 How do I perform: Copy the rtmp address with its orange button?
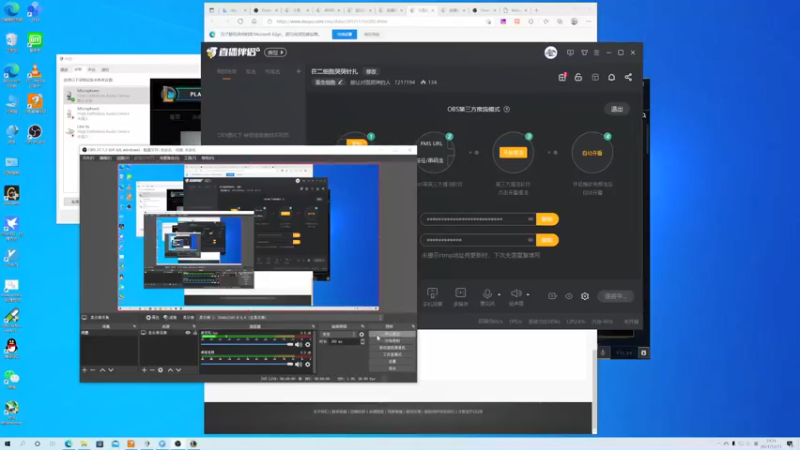pyautogui.click(x=547, y=219)
